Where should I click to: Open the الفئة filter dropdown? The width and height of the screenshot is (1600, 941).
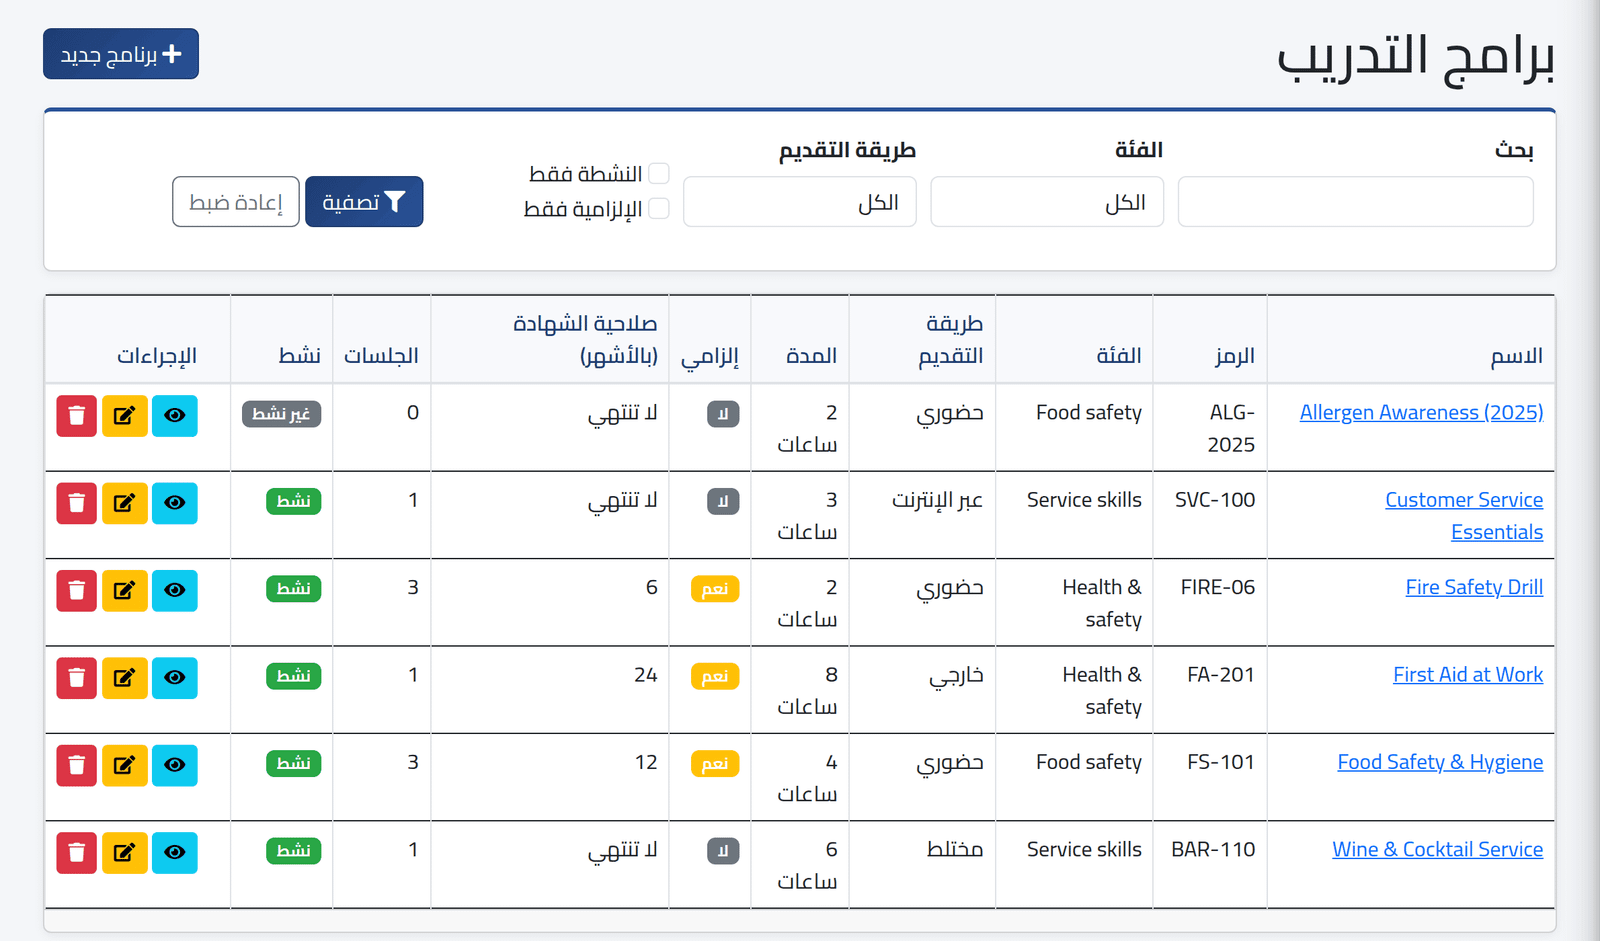(1047, 202)
